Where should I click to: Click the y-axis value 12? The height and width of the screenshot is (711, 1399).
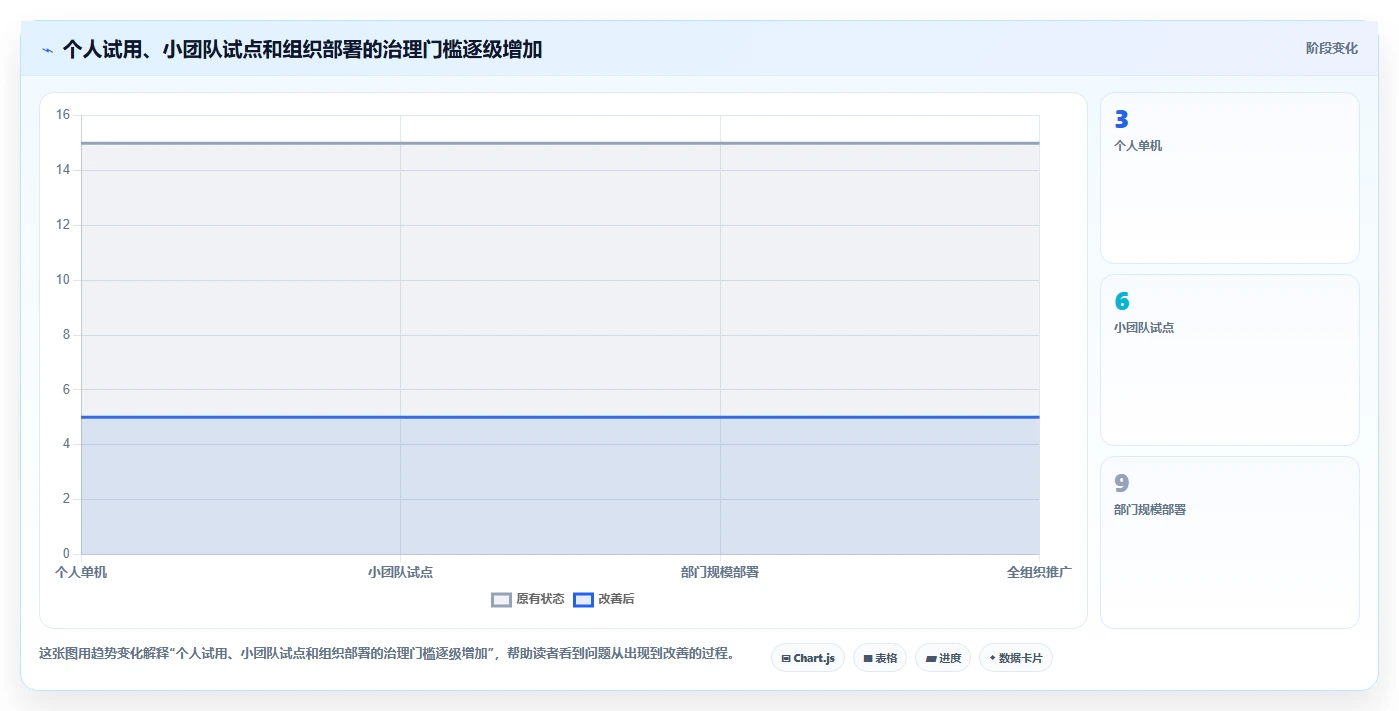pos(63,225)
